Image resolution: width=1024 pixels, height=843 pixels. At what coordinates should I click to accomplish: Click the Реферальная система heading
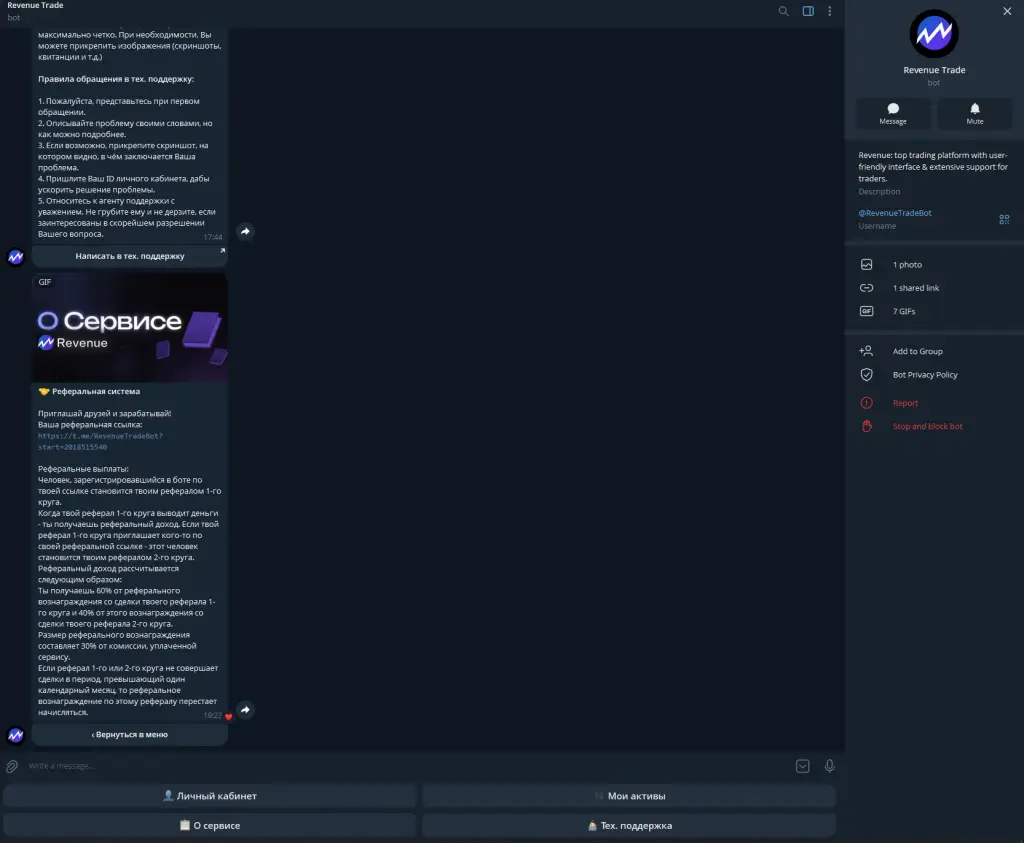pyautogui.click(x=96, y=392)
